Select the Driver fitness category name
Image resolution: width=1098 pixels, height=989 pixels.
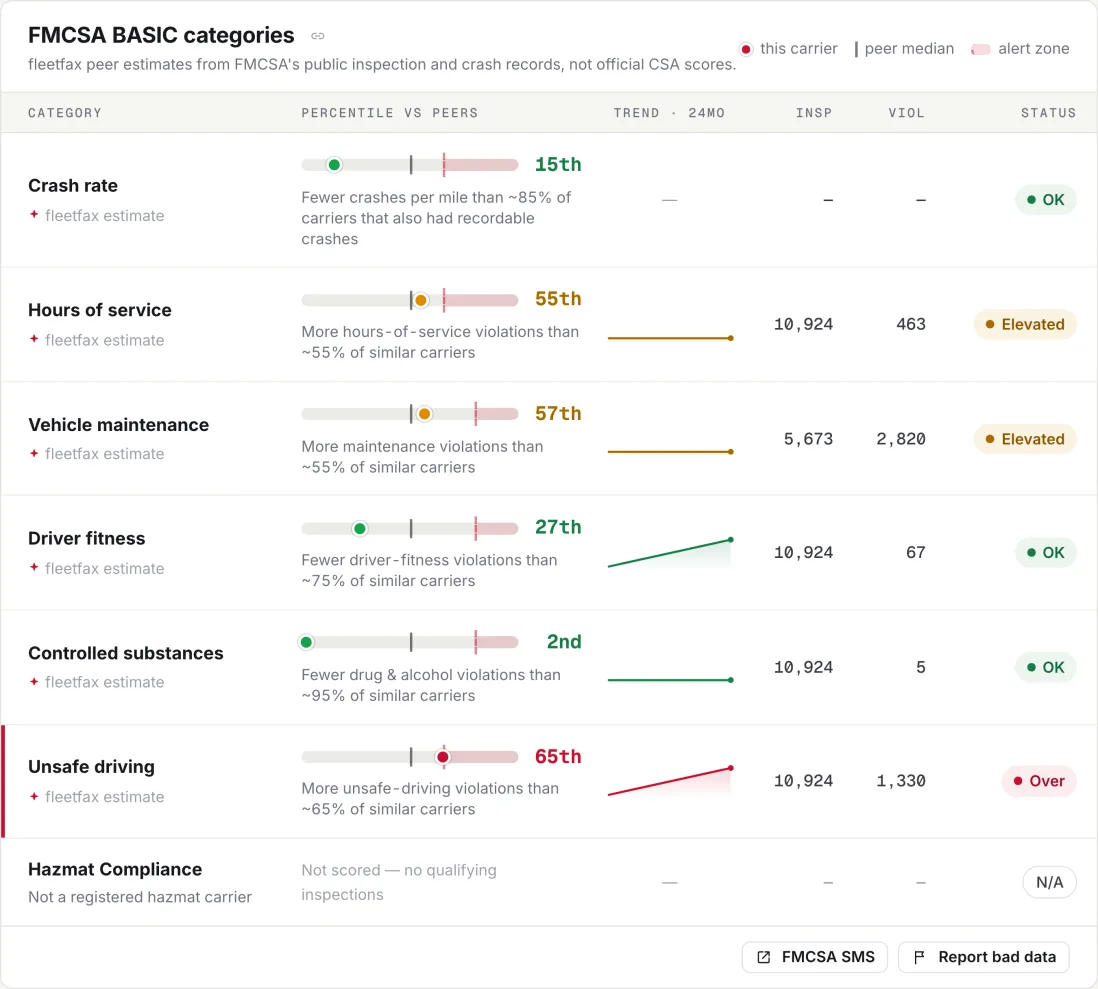pyautogui.click(x=87, y=538)
